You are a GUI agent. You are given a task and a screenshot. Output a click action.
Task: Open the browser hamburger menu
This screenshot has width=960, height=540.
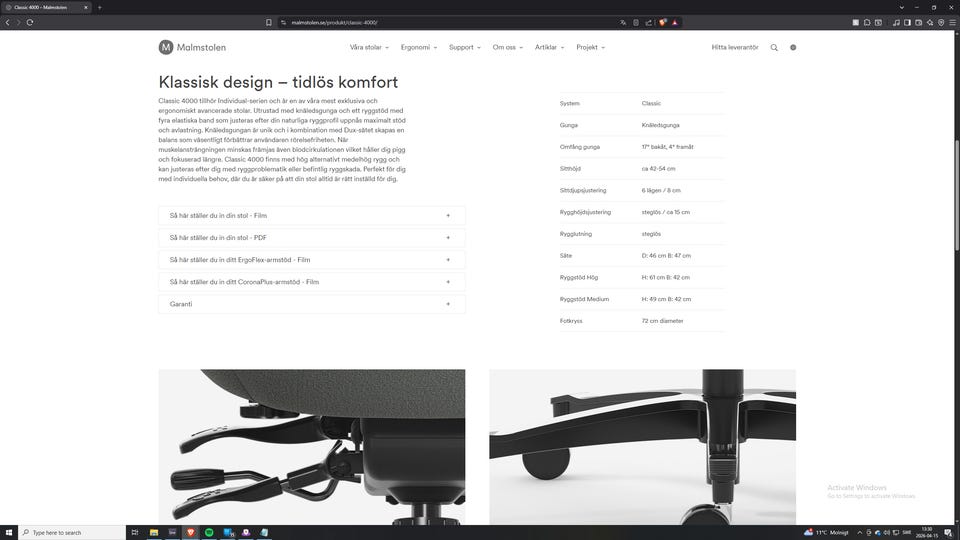(x=952, y=23)
